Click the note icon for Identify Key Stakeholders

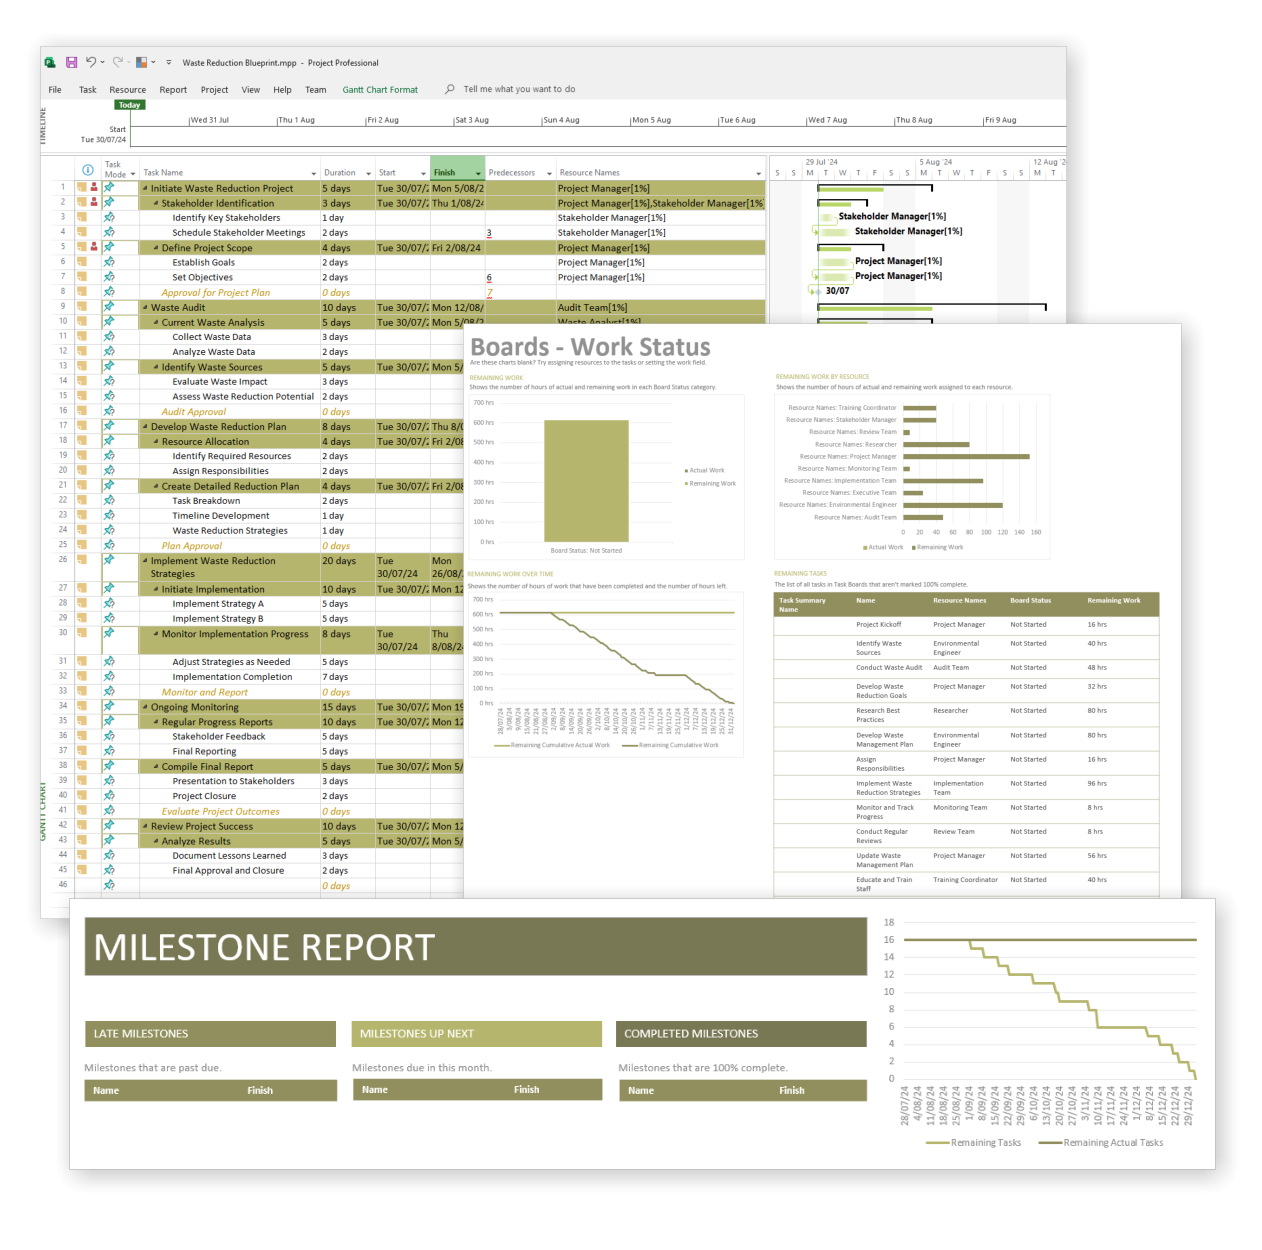(82, 217)
